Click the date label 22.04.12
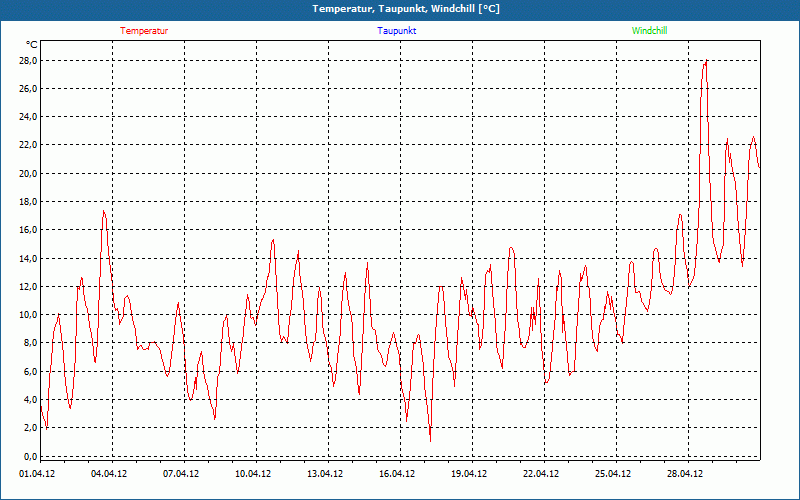Viewport: 800px width, 500px height. pyautogui.click(x=541, y=474)
